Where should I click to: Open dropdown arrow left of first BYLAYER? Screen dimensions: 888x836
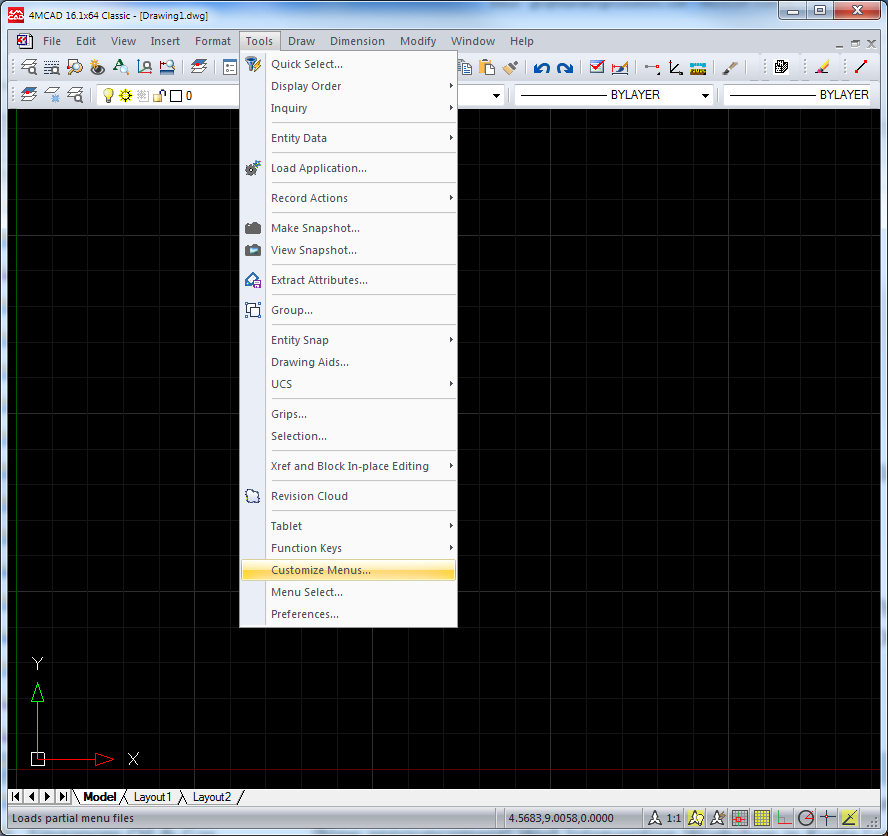(496, 95)
